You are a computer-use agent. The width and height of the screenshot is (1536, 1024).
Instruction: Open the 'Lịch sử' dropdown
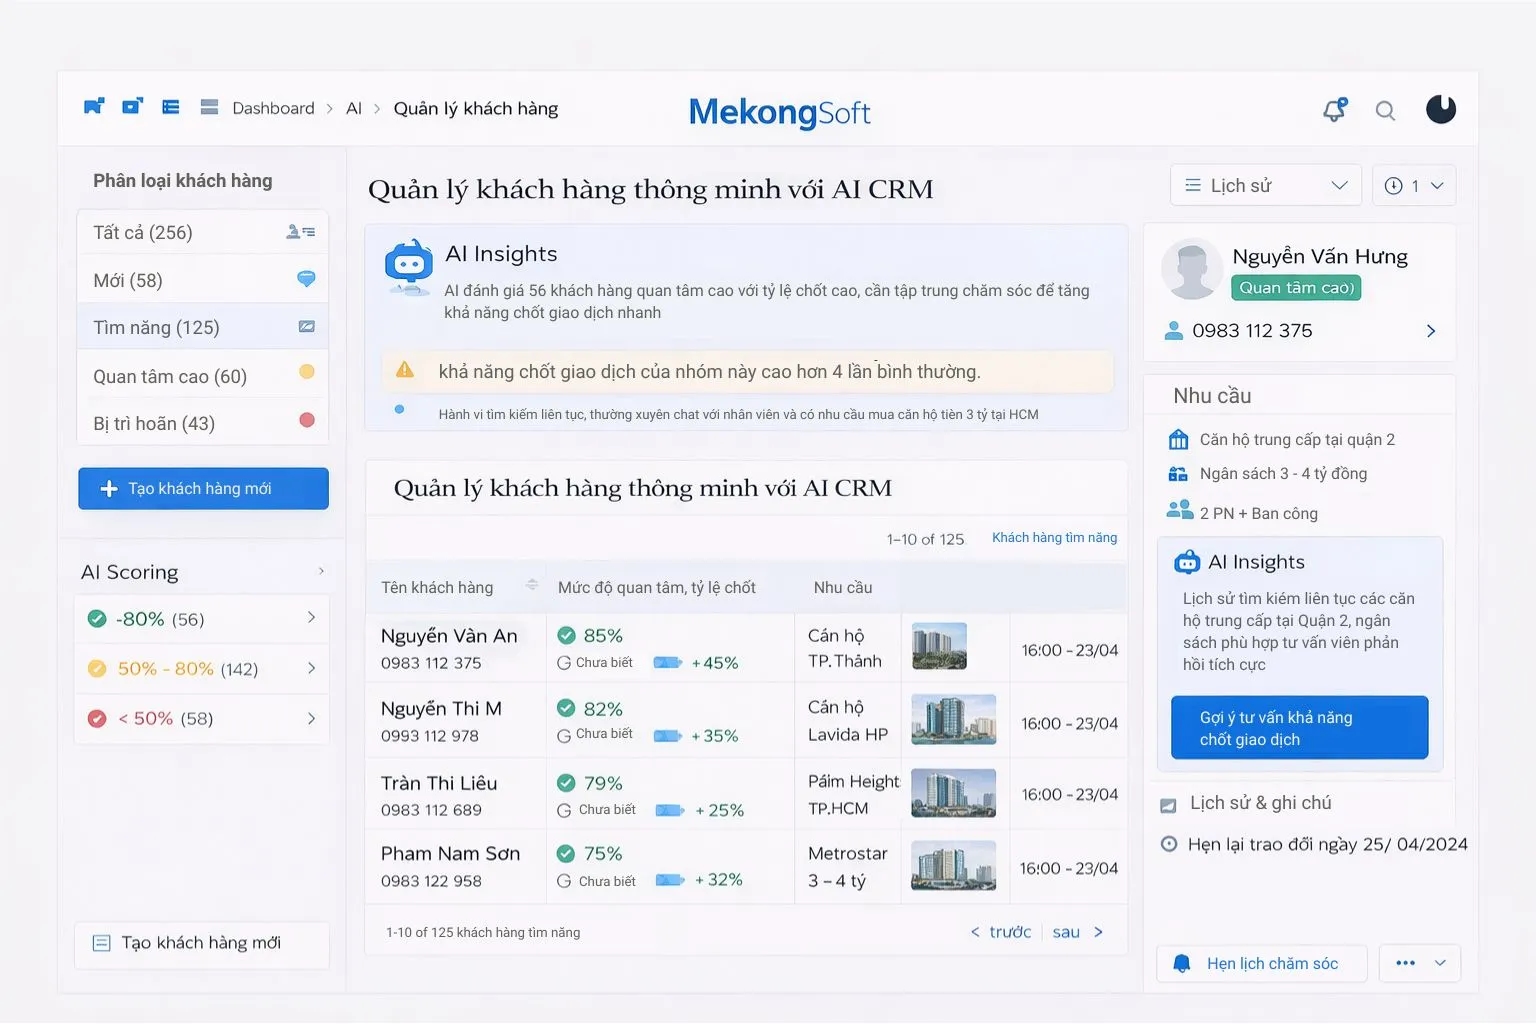pyautogui.click(x=1265, y=185)
